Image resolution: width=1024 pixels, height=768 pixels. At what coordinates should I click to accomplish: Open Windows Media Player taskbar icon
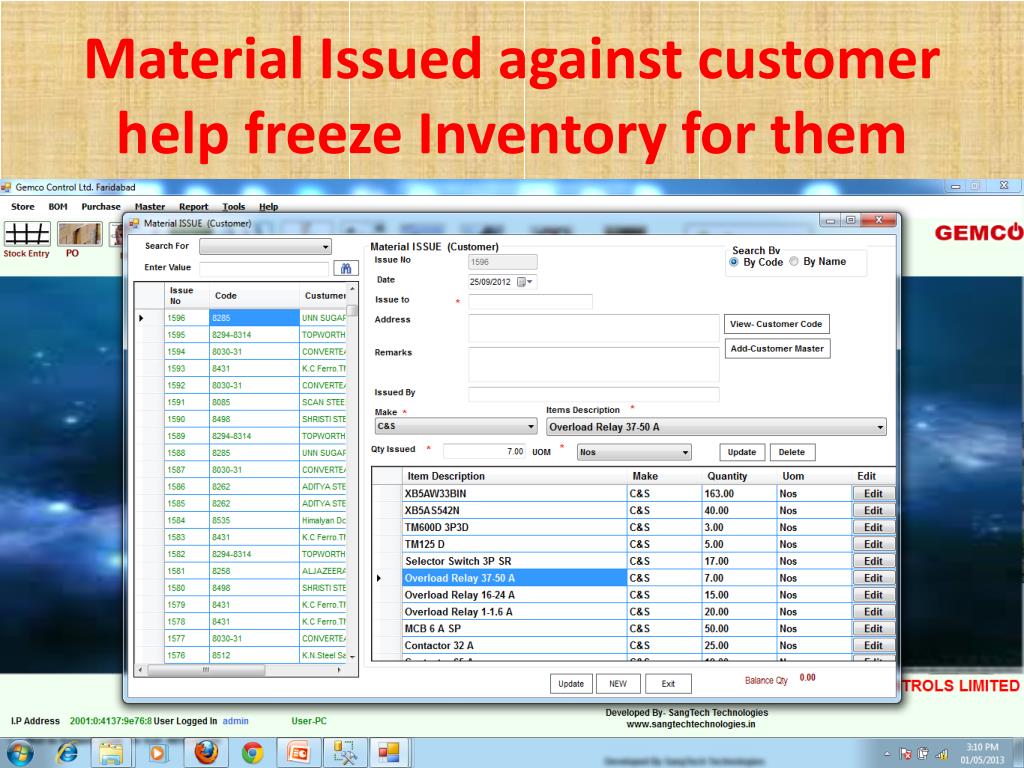[157, 752]
